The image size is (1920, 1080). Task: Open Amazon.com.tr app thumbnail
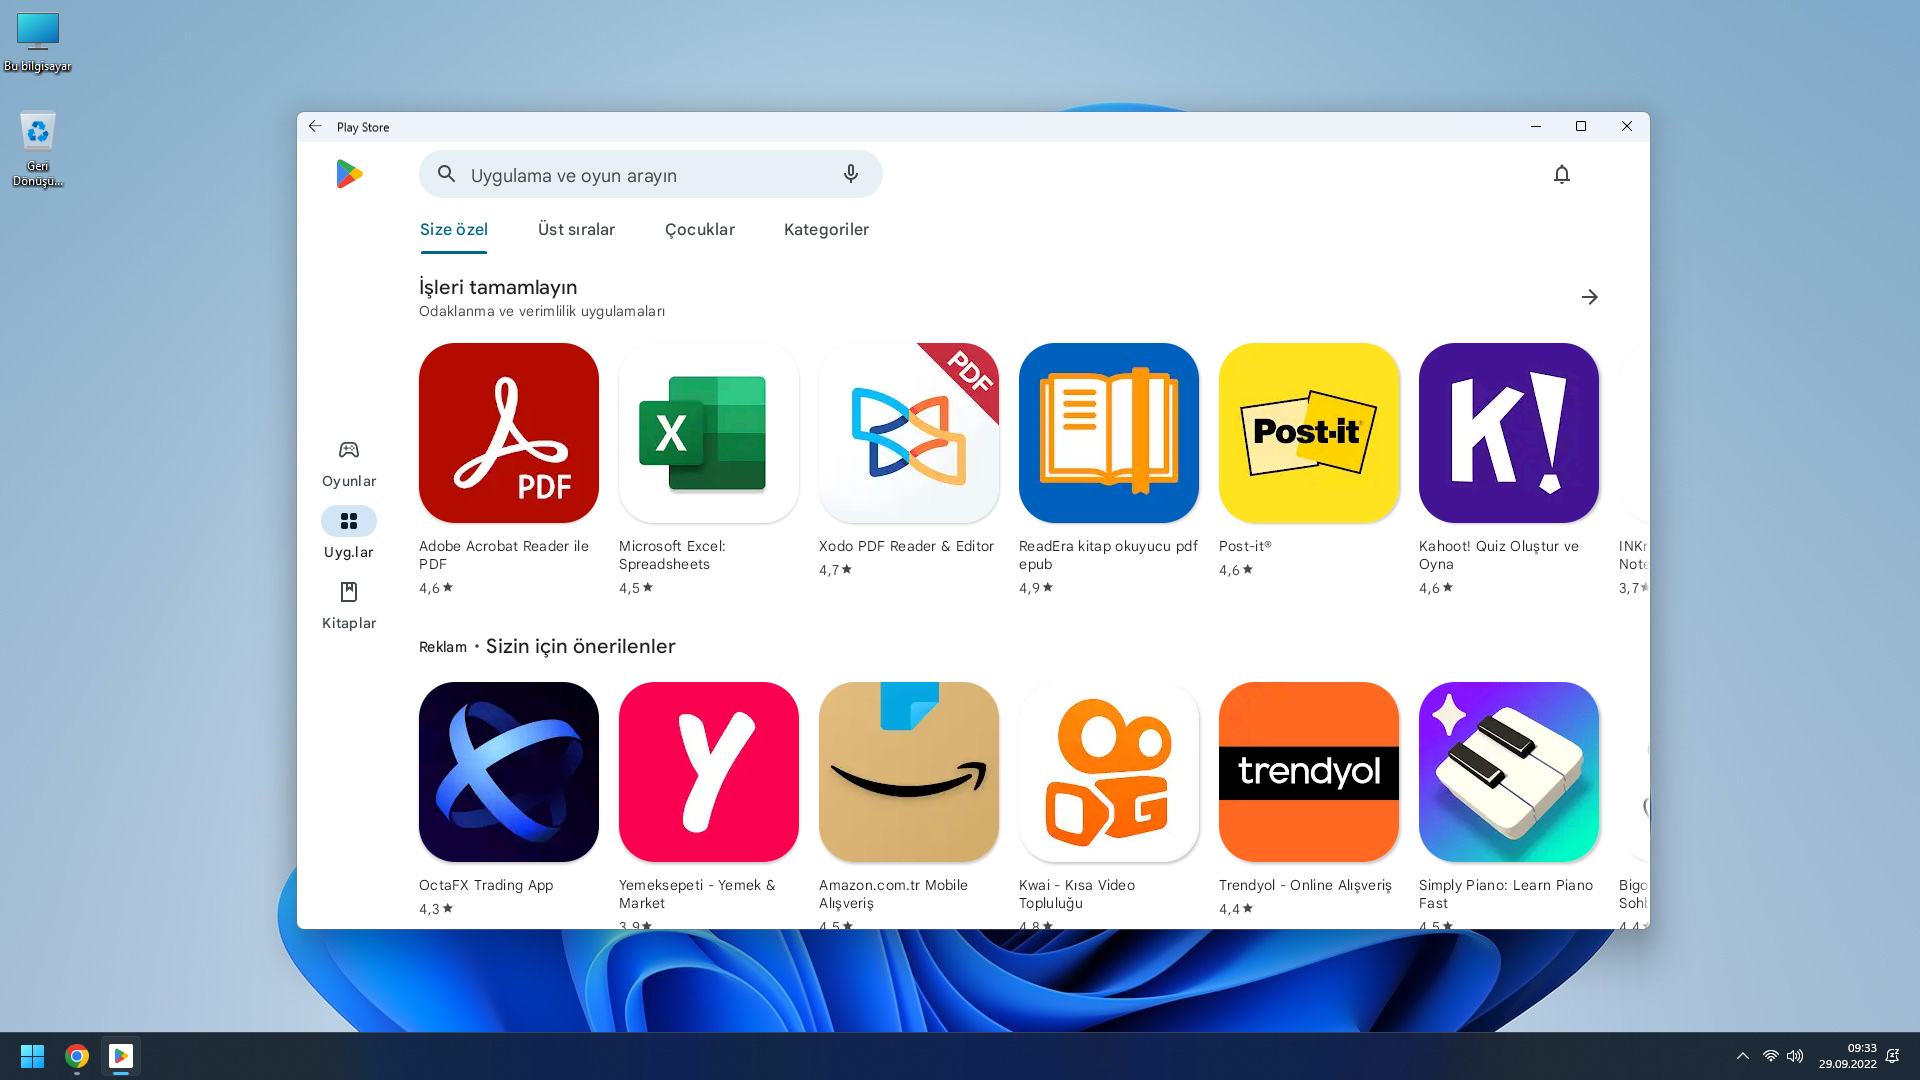pyautogui.click(x=908, y=772)
